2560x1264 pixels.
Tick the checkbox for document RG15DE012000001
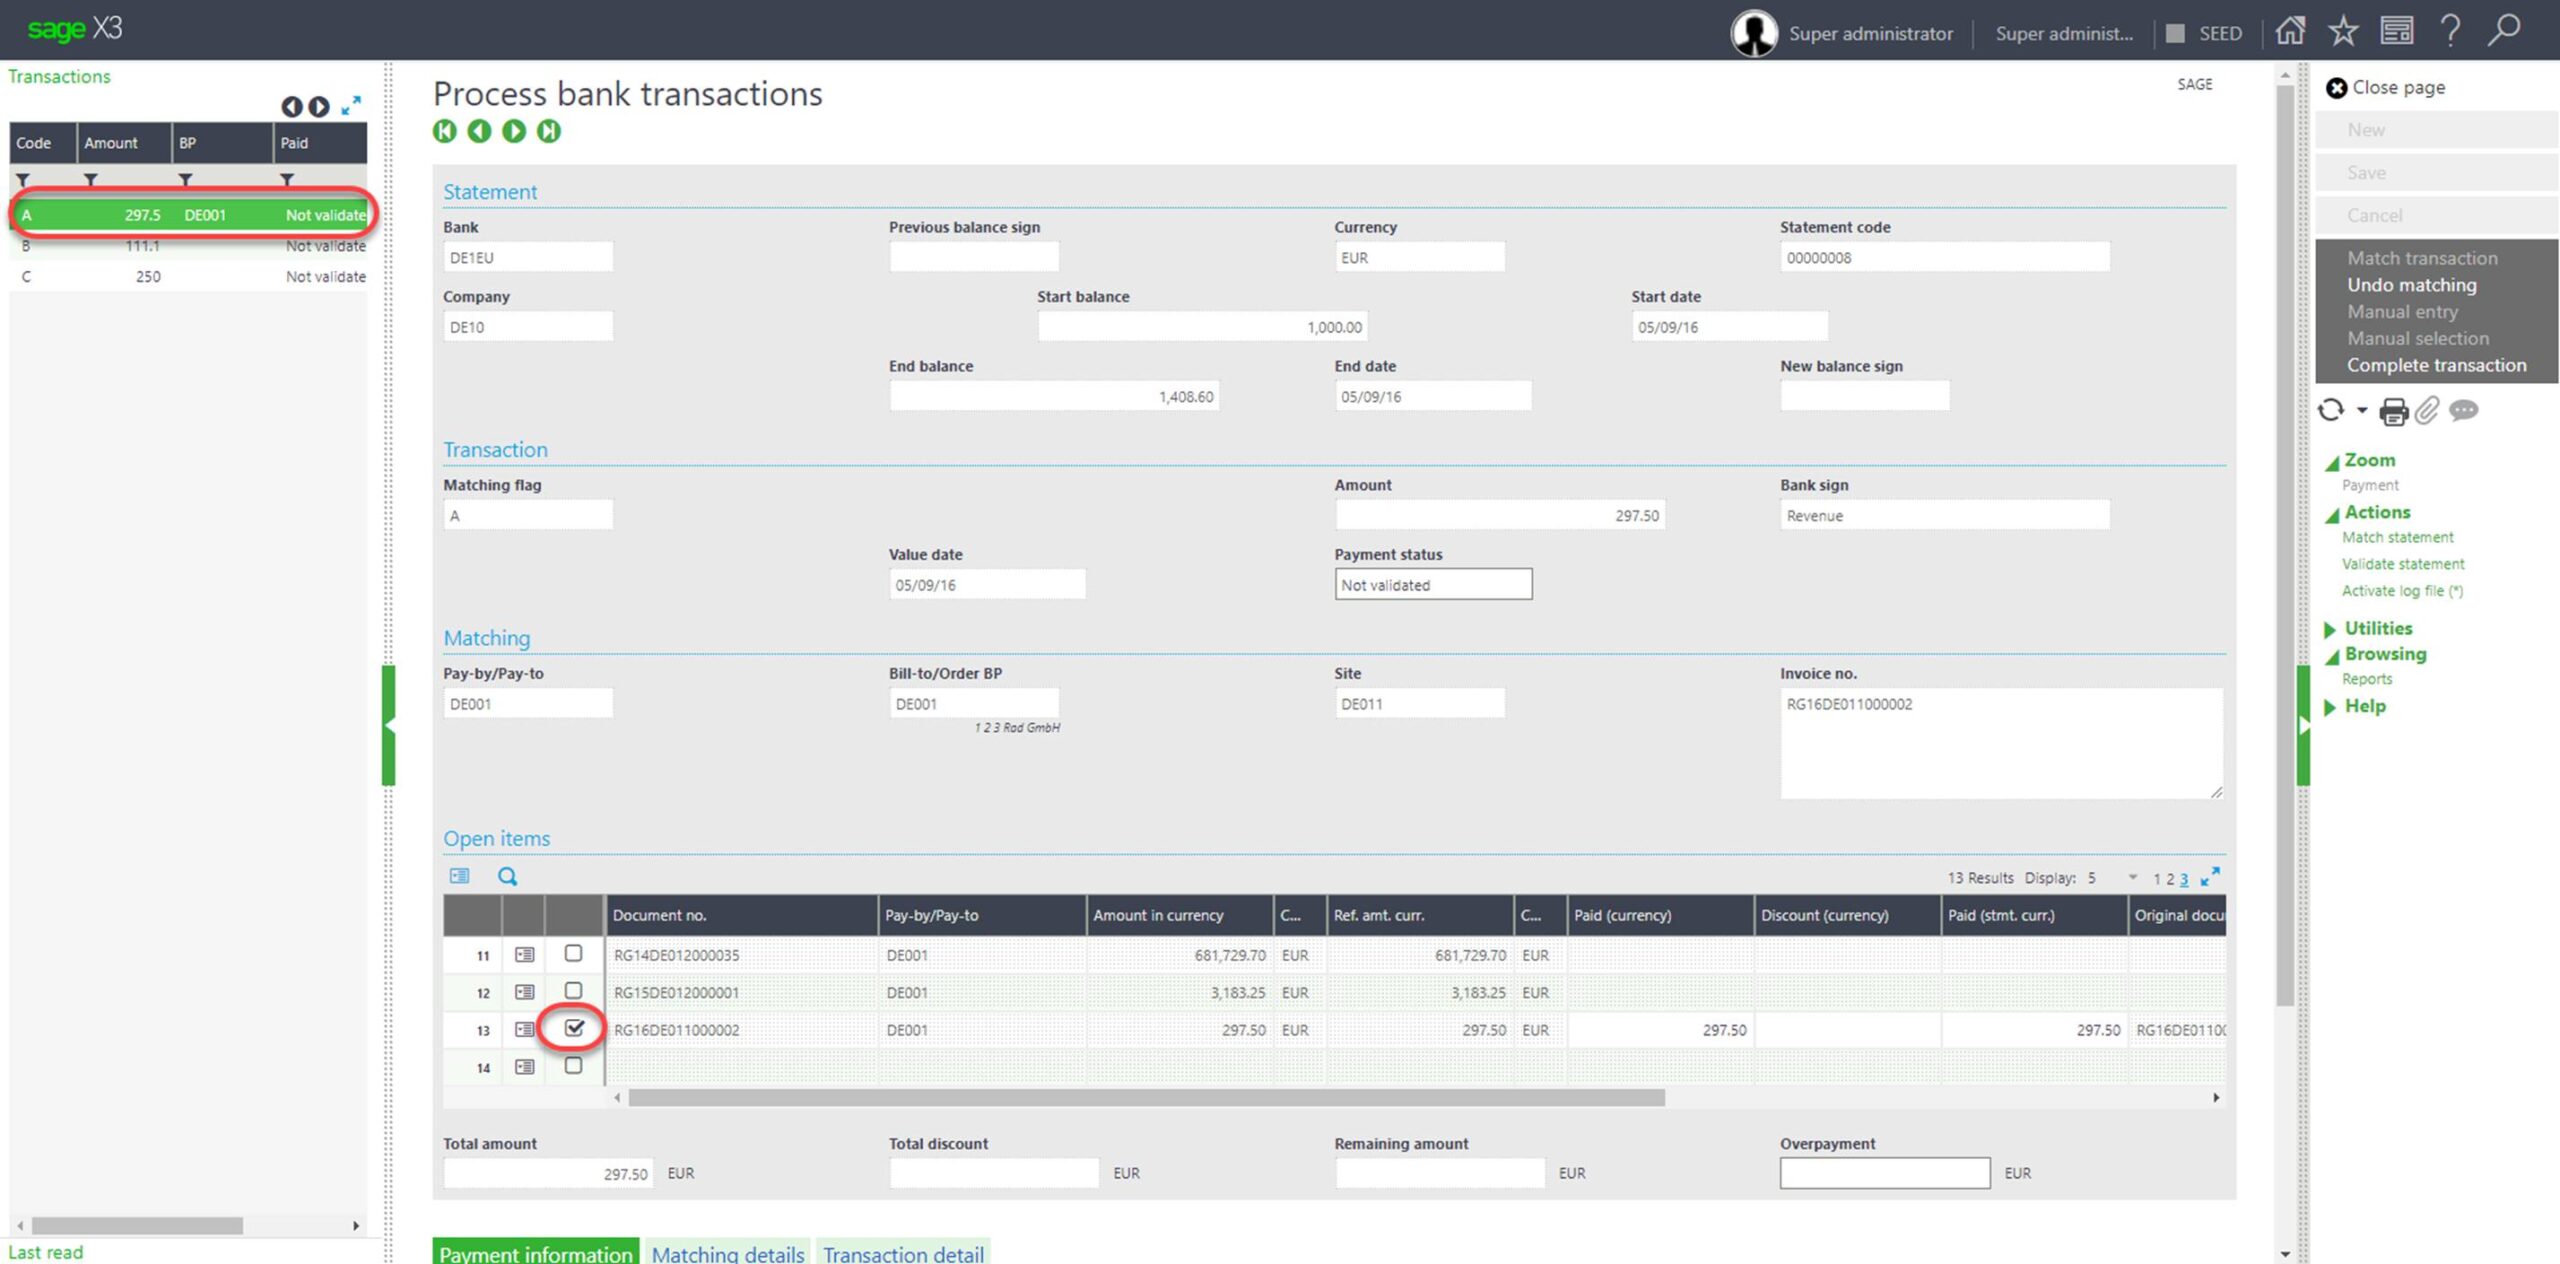(573, 991)
